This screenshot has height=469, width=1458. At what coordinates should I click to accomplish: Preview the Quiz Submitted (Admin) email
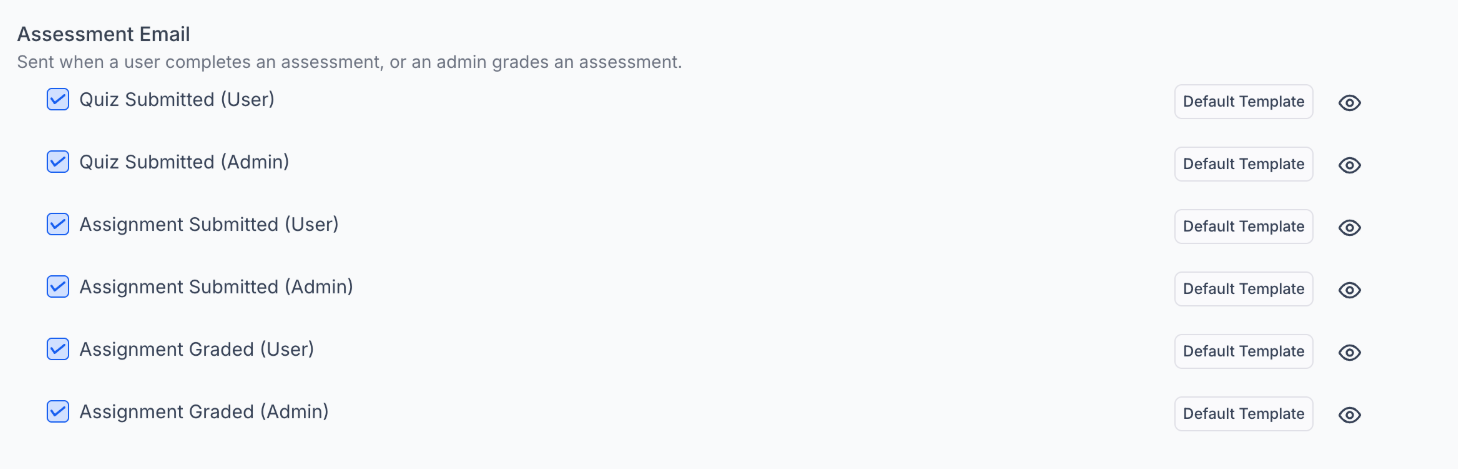pyautogui.click(x=1350, y=165)
